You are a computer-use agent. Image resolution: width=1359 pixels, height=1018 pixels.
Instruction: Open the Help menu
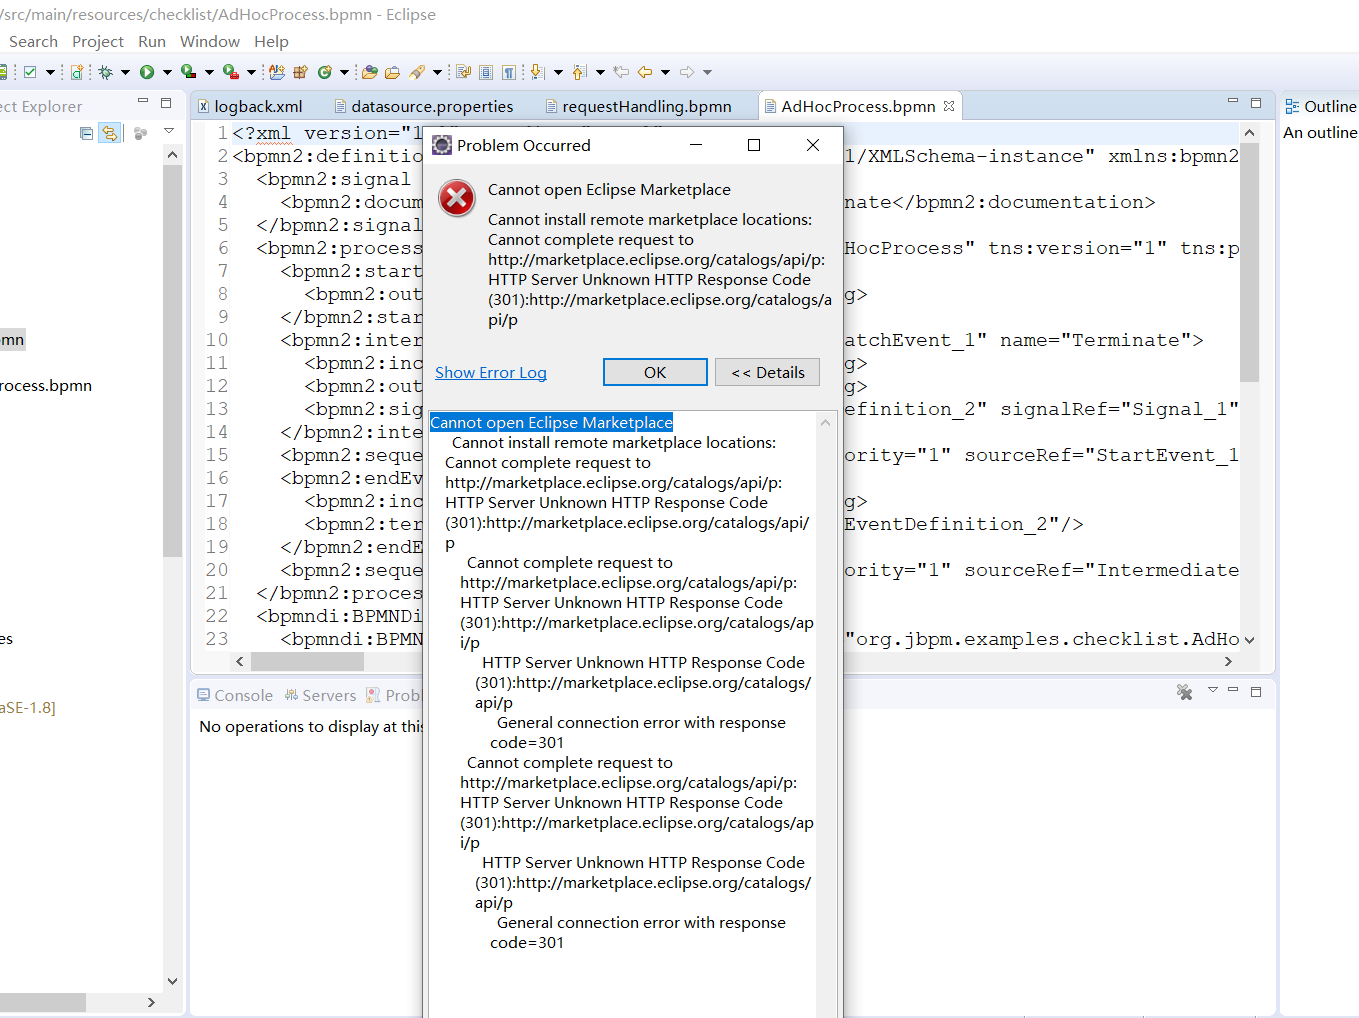click(271, 41)
